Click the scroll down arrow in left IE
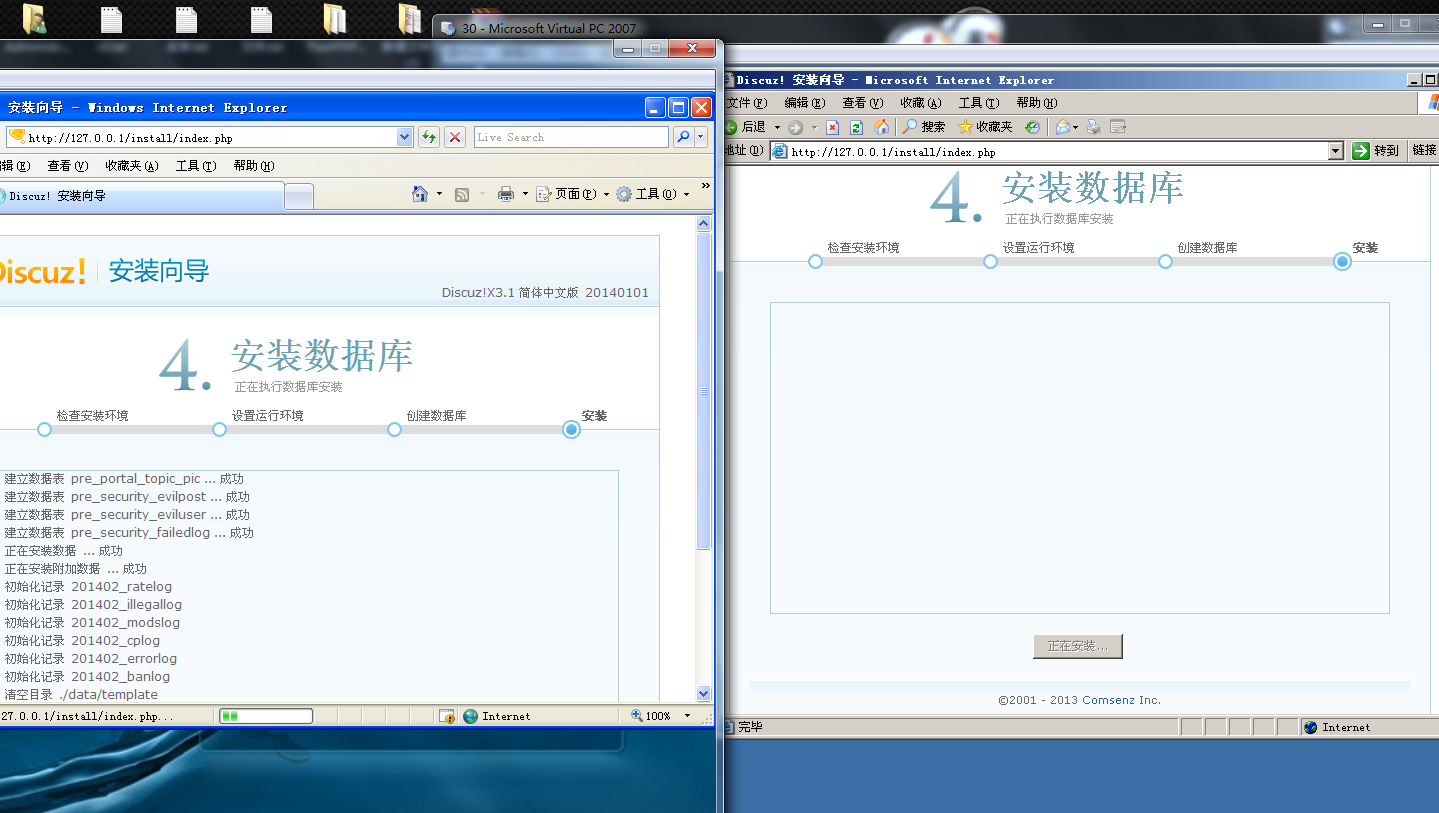 coord(704,693)
